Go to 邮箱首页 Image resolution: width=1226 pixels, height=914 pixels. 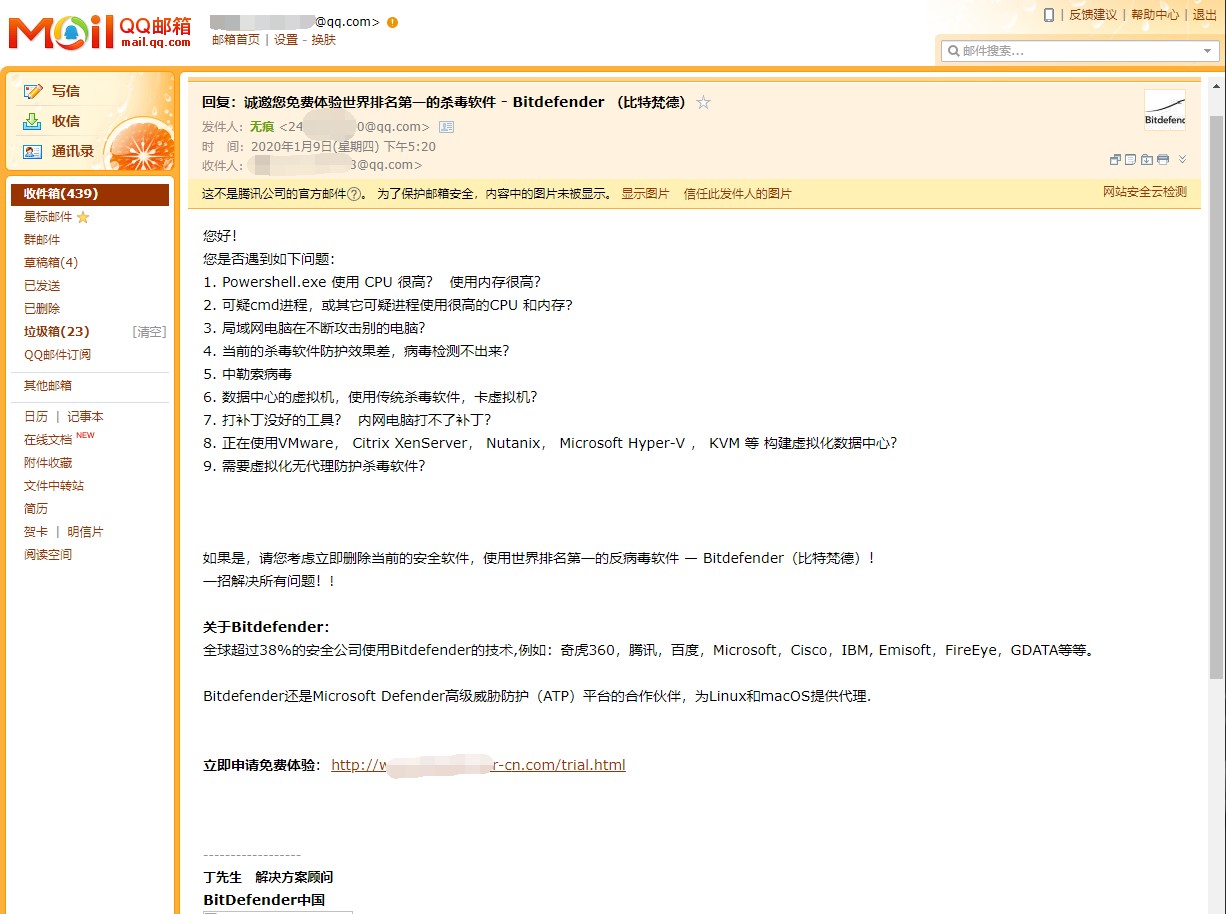(236, 40)
